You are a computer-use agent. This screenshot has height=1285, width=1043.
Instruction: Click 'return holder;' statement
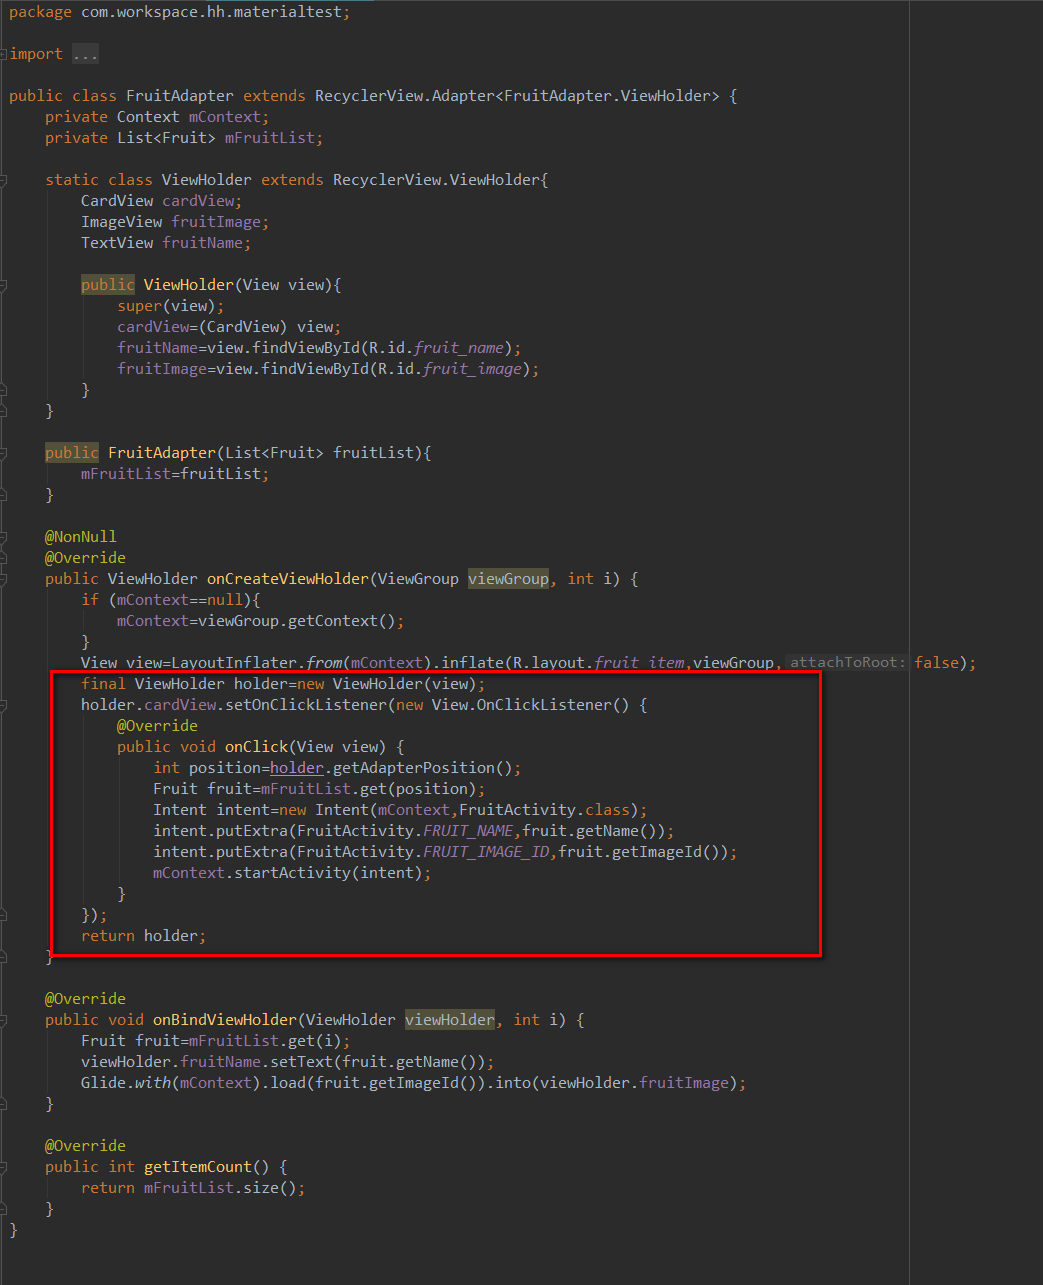[144, 936]
